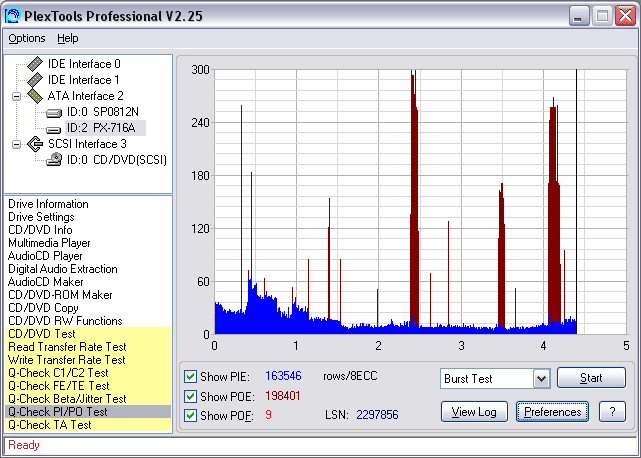The width and height of the screenshot is (641, 458).
Task: Close the PlexTools Professional window
Action: pyautogui.click(x=626, y=16)
